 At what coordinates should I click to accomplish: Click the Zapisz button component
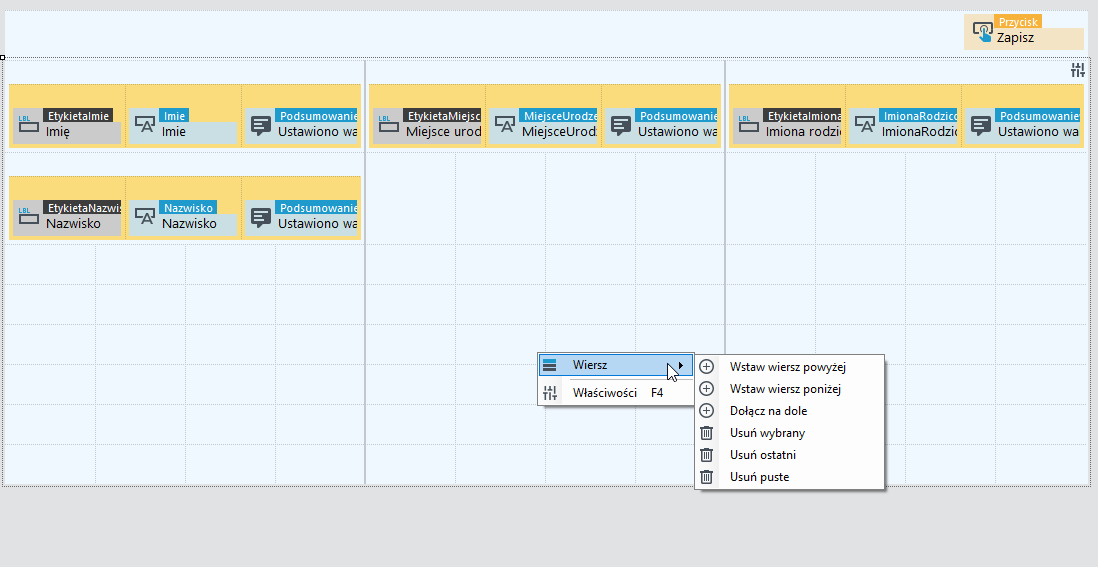tap(1024, 32)
